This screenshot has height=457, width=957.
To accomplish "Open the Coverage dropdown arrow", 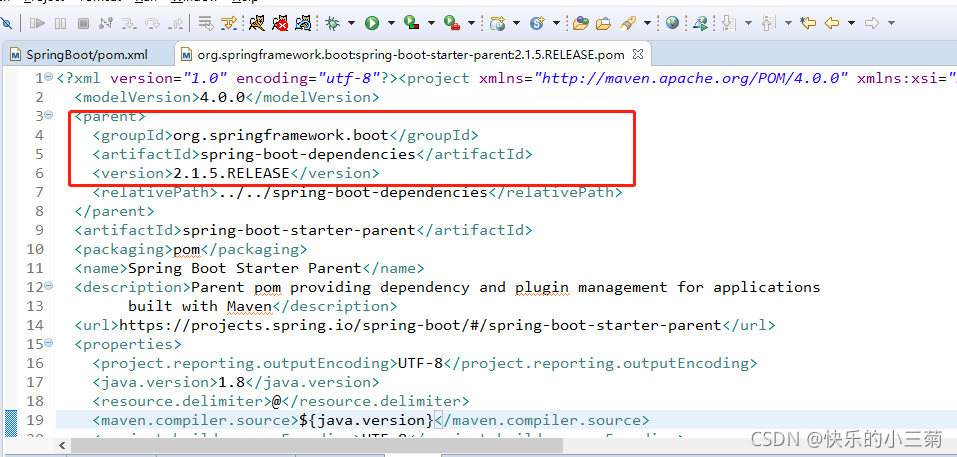I will coord(432,23).
